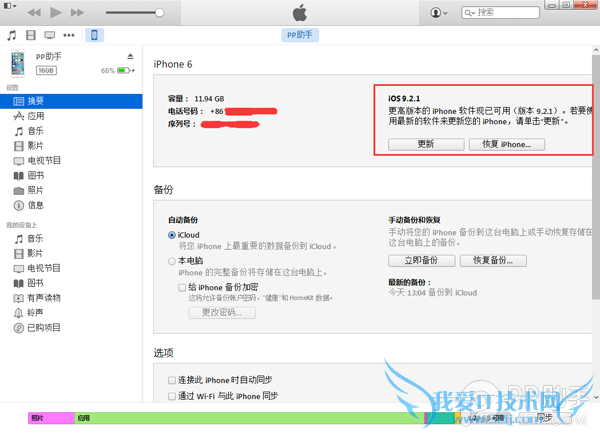Click the fast-forward next track button
Viewport: 600px width, 434px height.
click(77, 13)
